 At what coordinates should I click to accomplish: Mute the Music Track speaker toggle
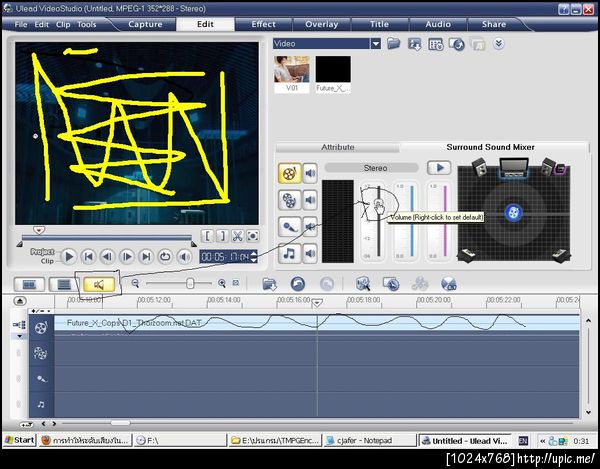coord(310,253)
